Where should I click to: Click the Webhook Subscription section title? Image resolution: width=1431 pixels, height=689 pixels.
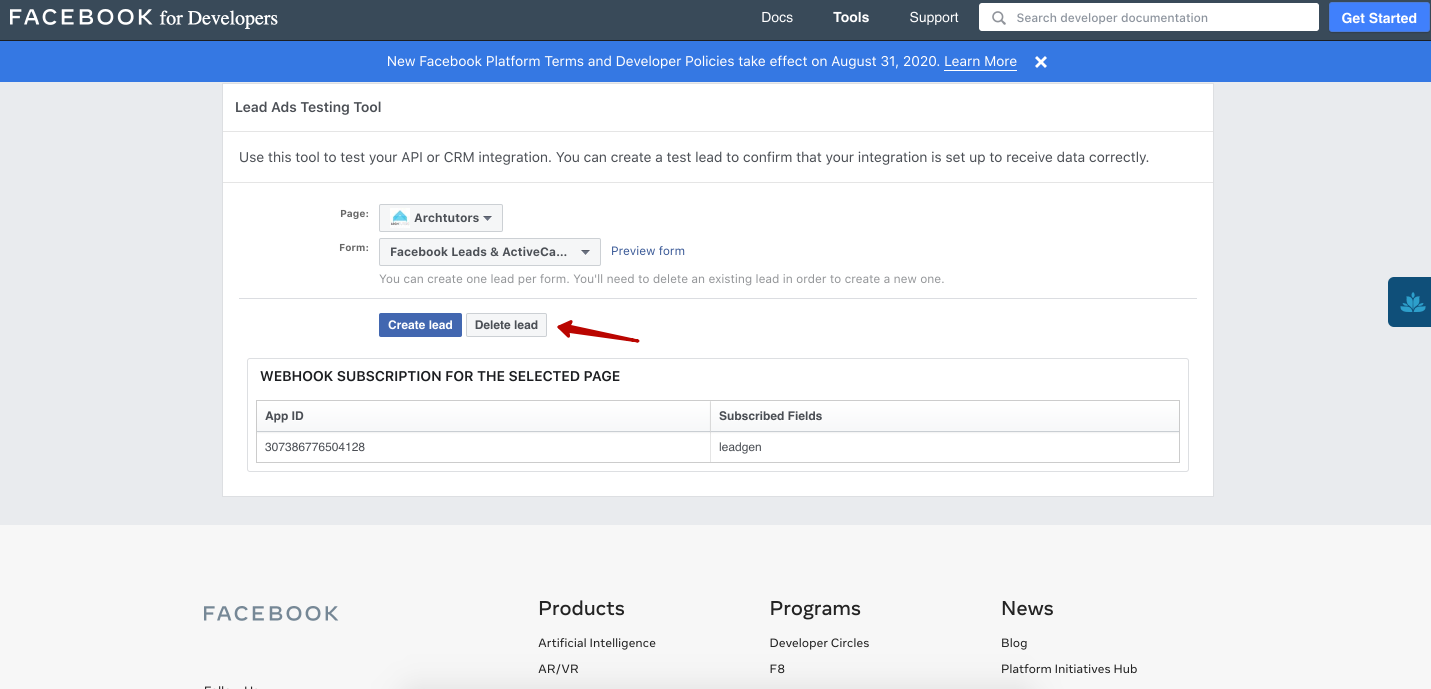pyautogui.click(x=440, y=377)
